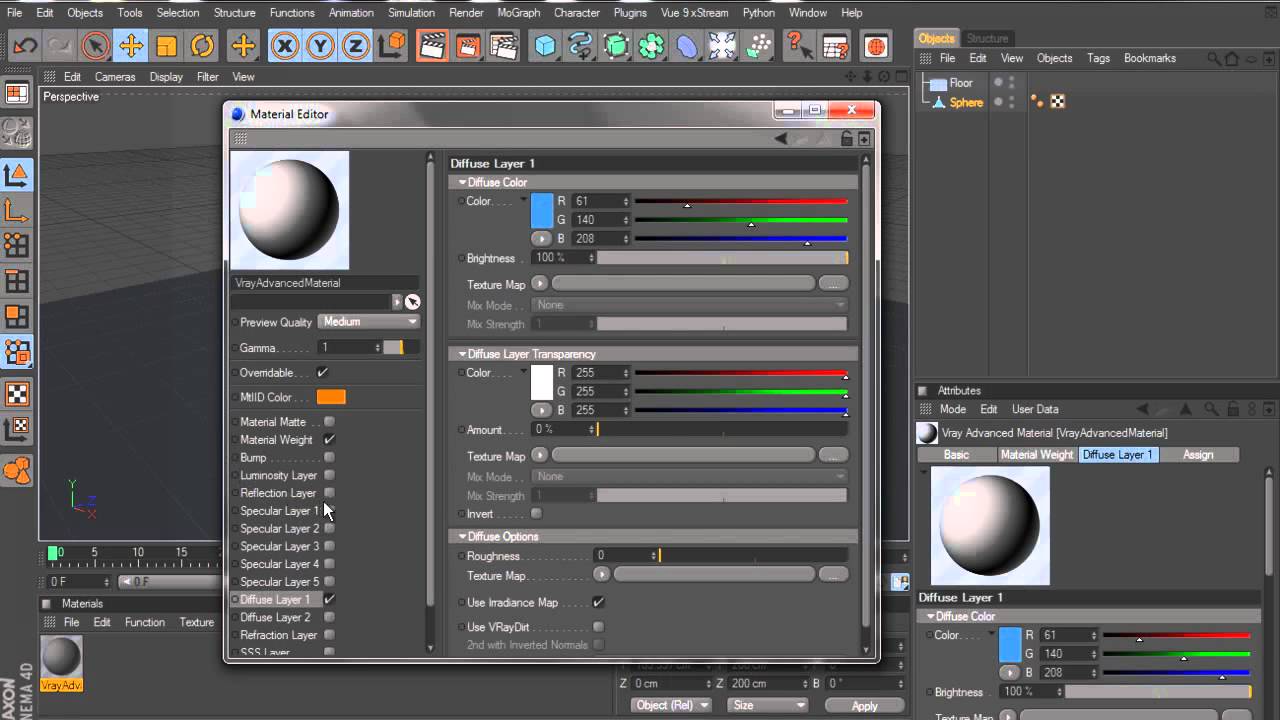Open the deformer tools icon
Screen dimensions: 1280x720
687,45
